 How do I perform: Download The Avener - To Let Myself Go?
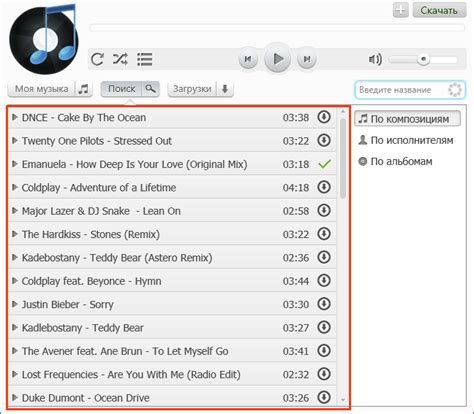pos(324,350)
